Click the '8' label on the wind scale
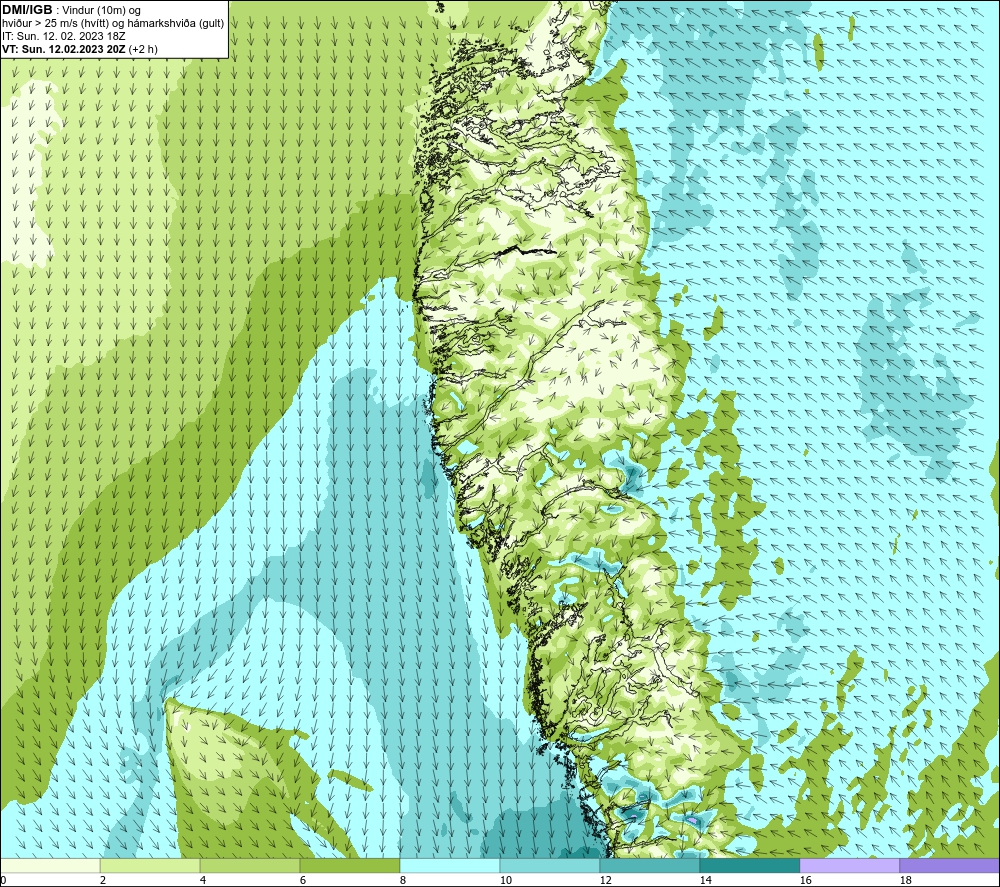This screenshot has width=1000, height=887. 403,881
